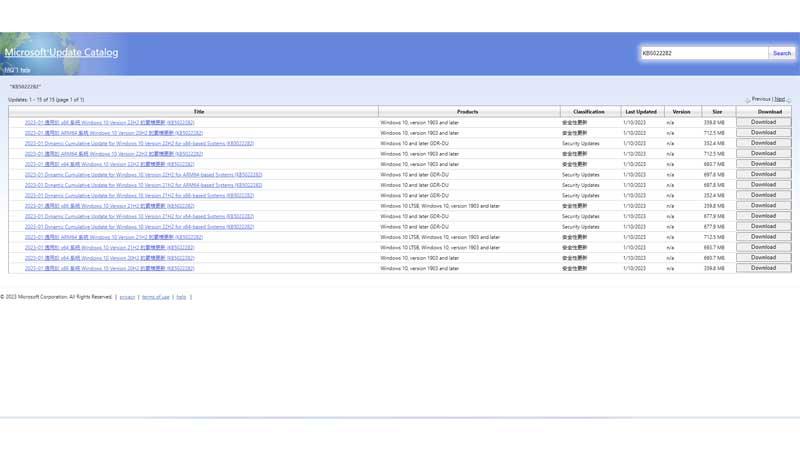The height and width of the screenshot is (450, 800).
Task: Download Dynamic Update 22H2 for x64-based Systems
Action: click(763, 227)
